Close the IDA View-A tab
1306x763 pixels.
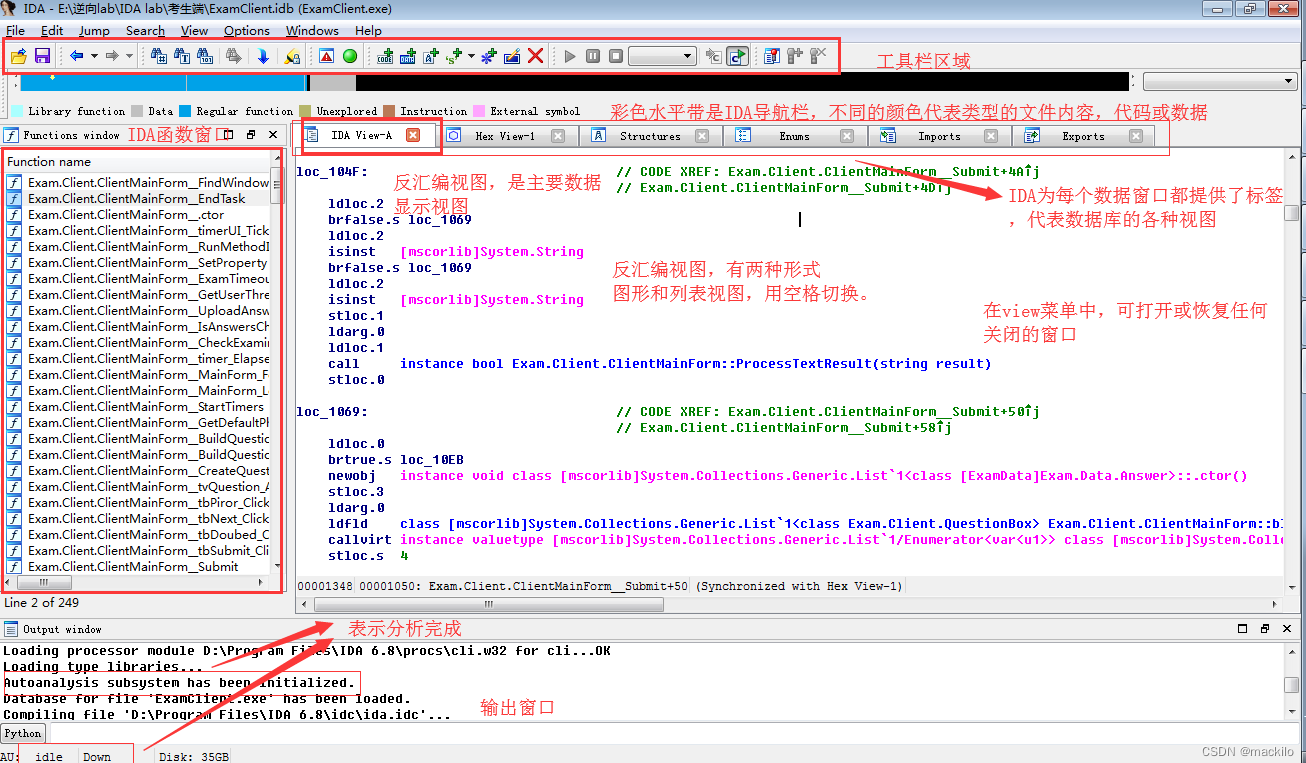pos(412,135)
